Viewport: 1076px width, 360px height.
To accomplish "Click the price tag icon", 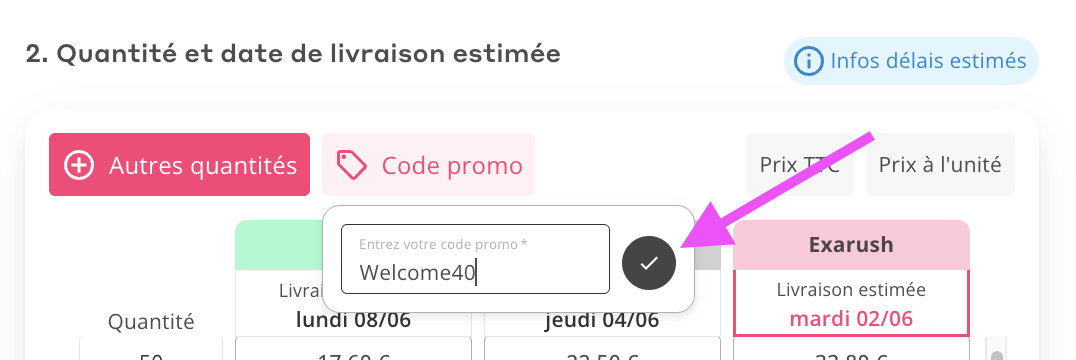I will [352, 165].
